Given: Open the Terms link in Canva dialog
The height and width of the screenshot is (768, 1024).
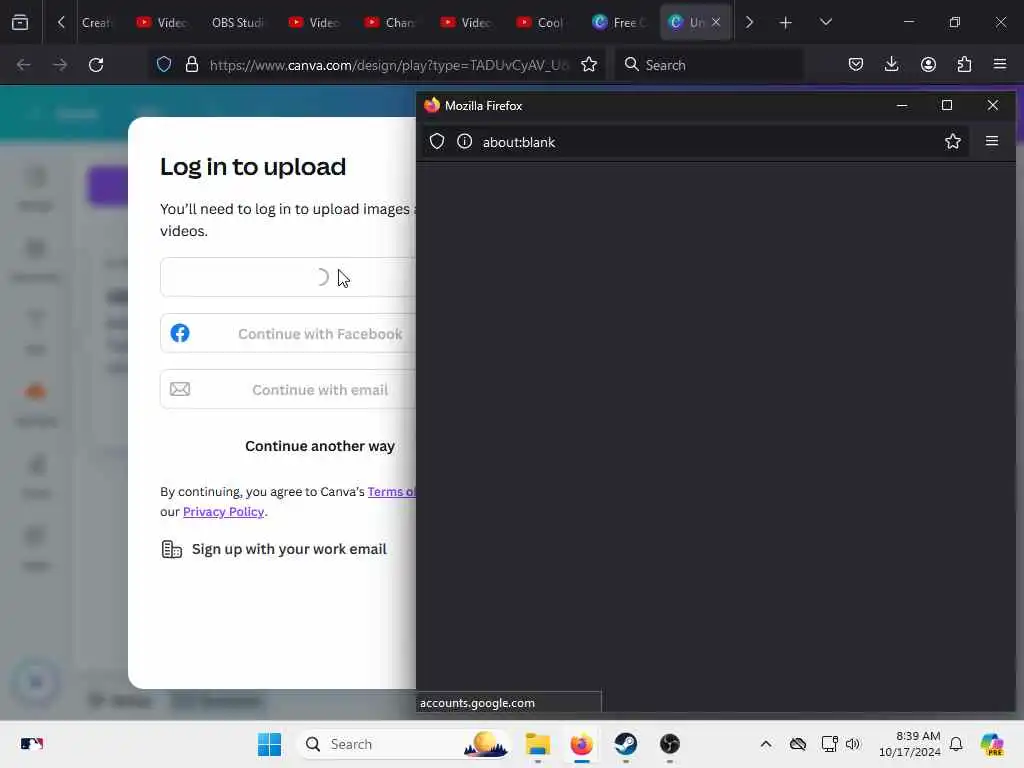Looking at the screenshot, I should 391,492.
